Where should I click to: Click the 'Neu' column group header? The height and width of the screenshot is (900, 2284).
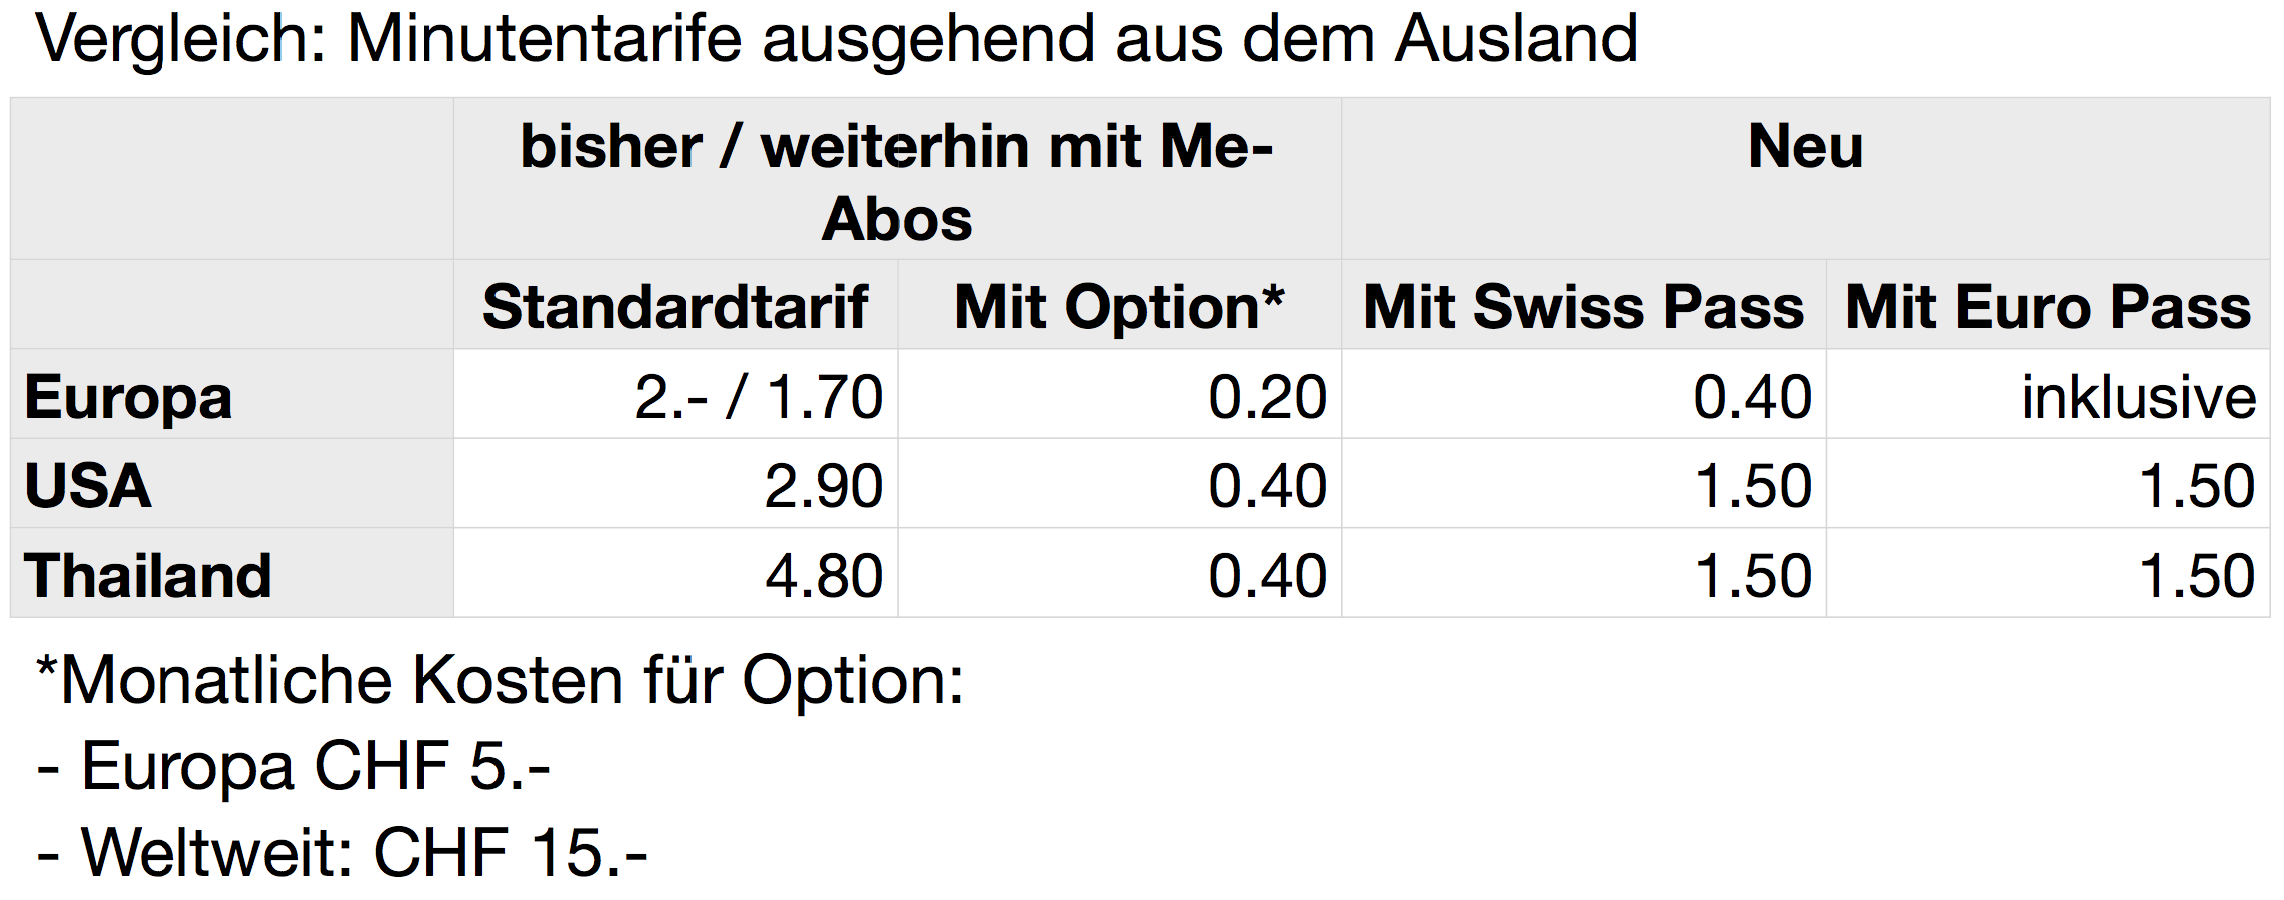coord(1805,148)
